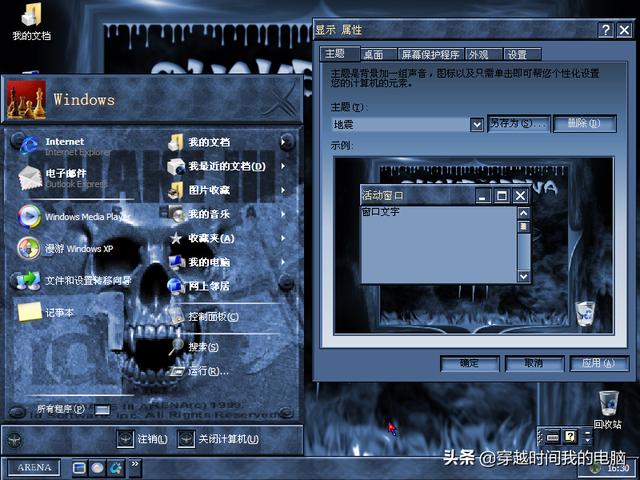The width and height of the screenshot is (640, 480).
Task: Open 电子邮件 Outlook Express entry
Action: [x=61, y=178]
